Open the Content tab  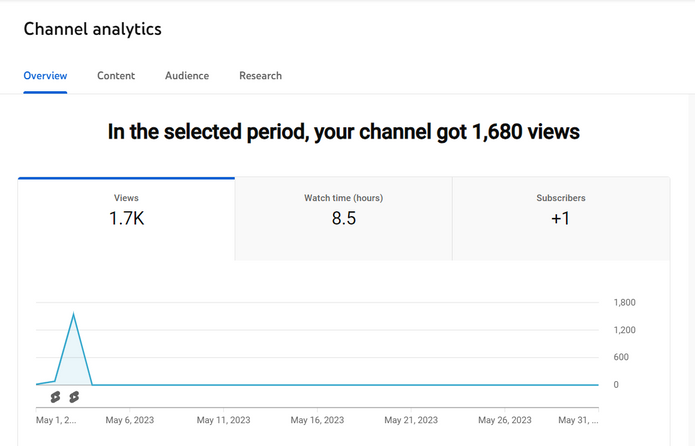tap(116, 76)
